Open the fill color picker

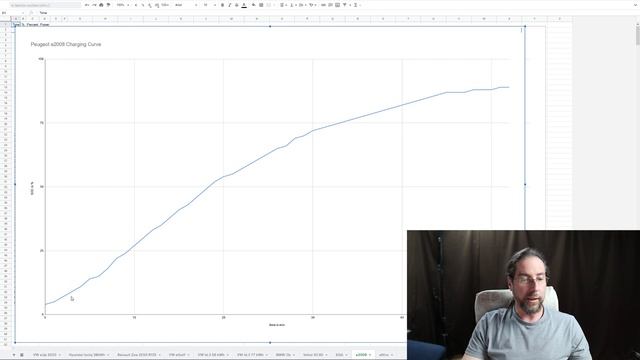pyautogui.click(x=253, y=5)
